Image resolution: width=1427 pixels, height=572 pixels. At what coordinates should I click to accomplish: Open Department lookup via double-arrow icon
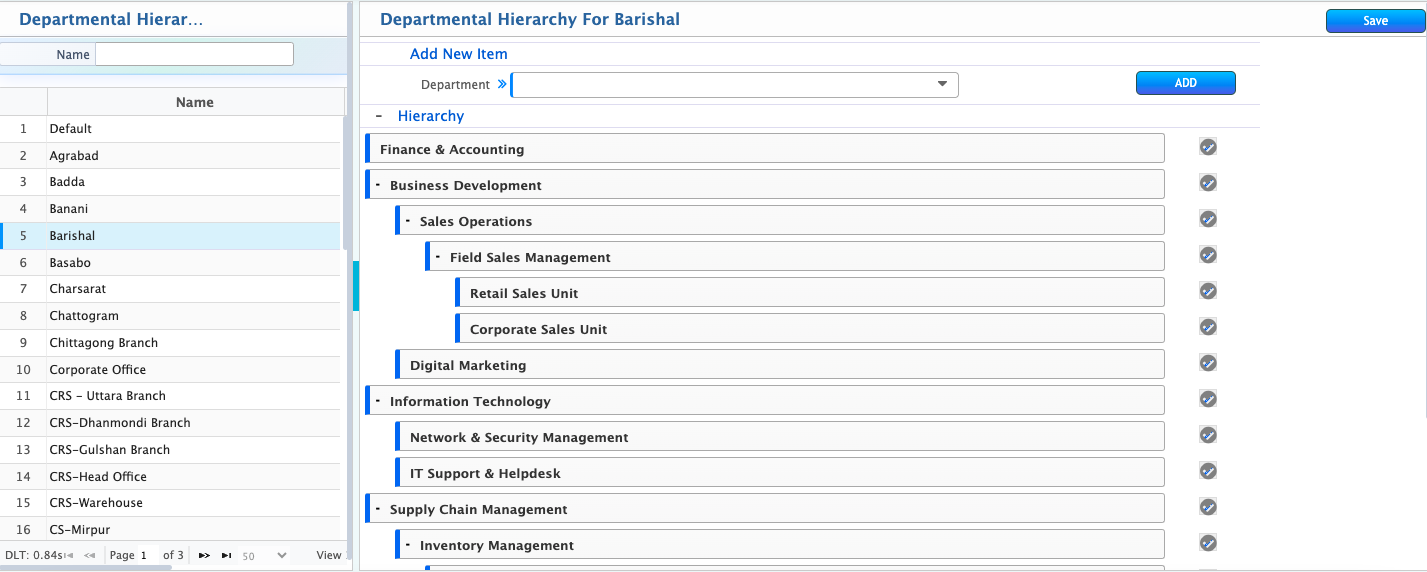point(502,85)
